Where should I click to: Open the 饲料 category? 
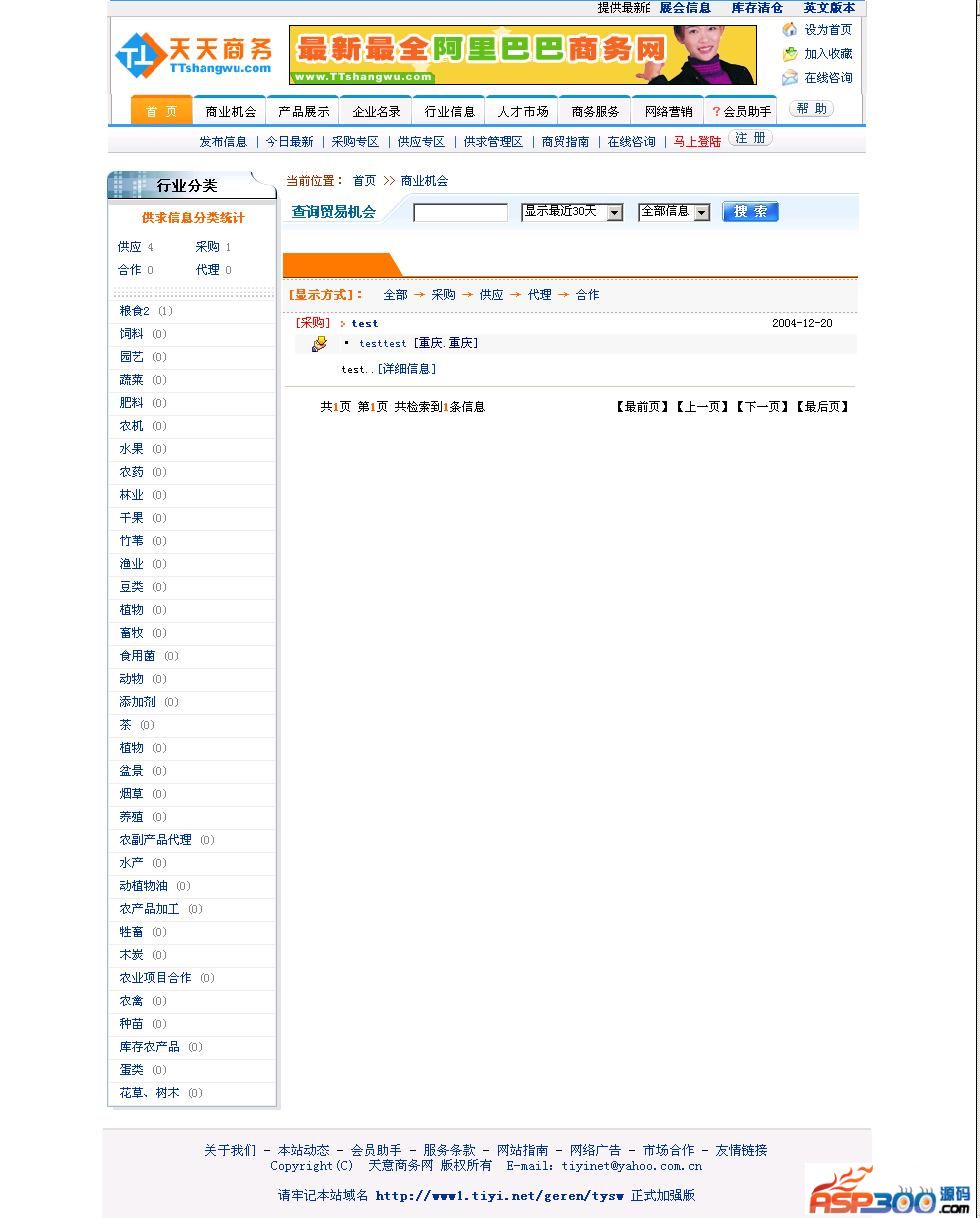[131, 334]
